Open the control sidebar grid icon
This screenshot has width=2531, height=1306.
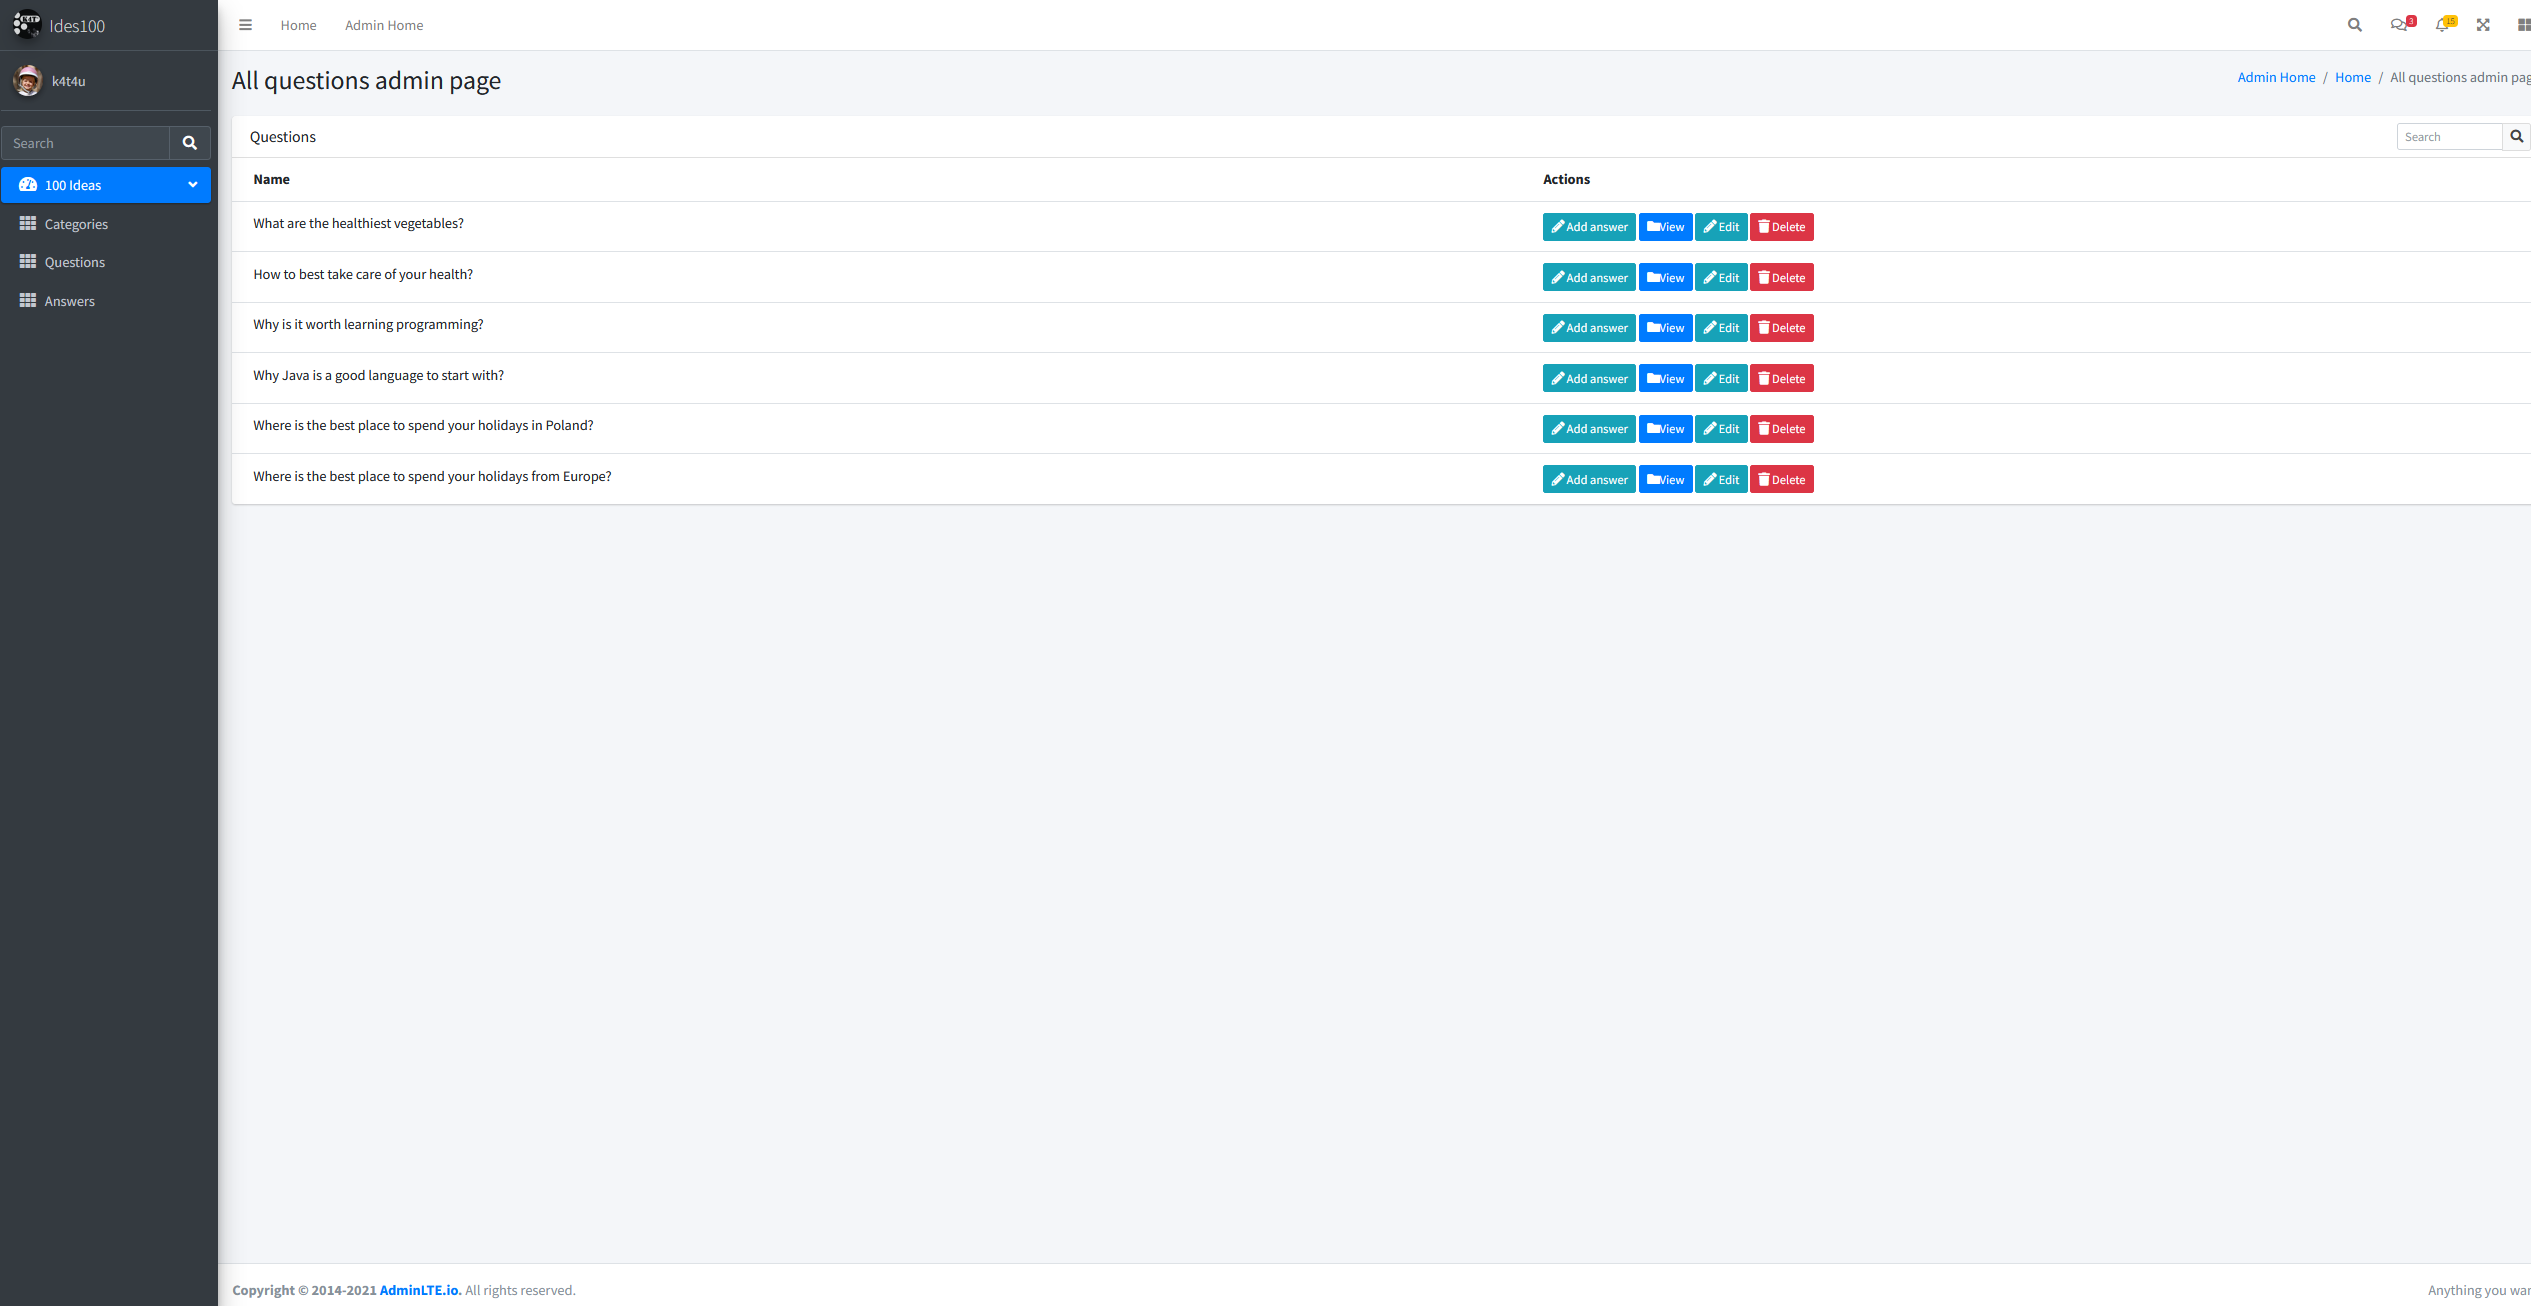2523,25
